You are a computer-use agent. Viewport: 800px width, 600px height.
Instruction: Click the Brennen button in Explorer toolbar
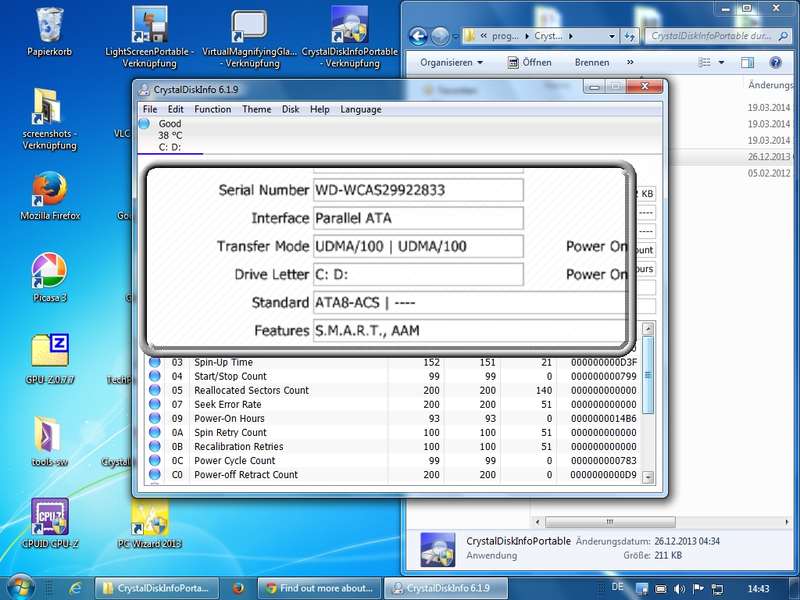(592, 62)
